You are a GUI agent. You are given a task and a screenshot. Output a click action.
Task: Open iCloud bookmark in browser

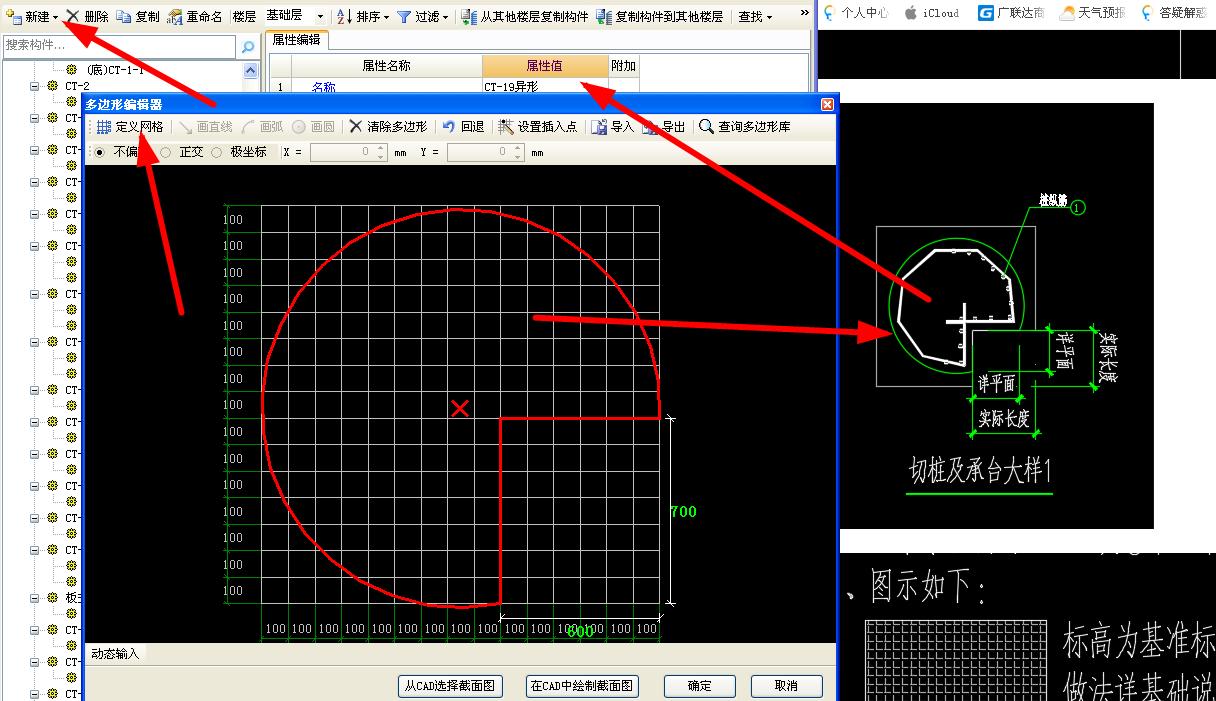click(x=931, y=13)
